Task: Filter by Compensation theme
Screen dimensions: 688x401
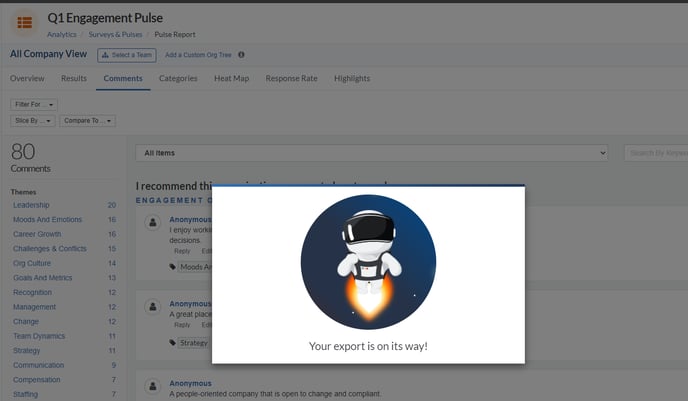Action: click(36, 380)
